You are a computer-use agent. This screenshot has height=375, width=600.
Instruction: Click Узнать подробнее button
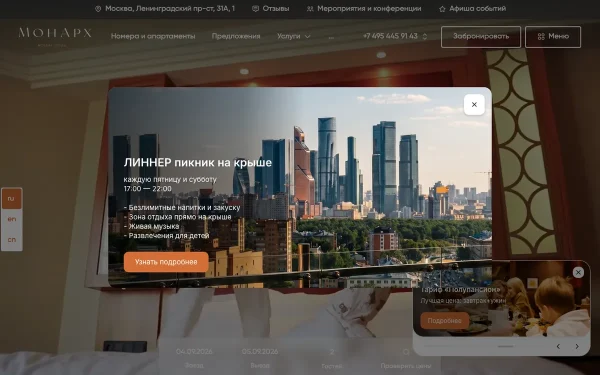[166, 262]
